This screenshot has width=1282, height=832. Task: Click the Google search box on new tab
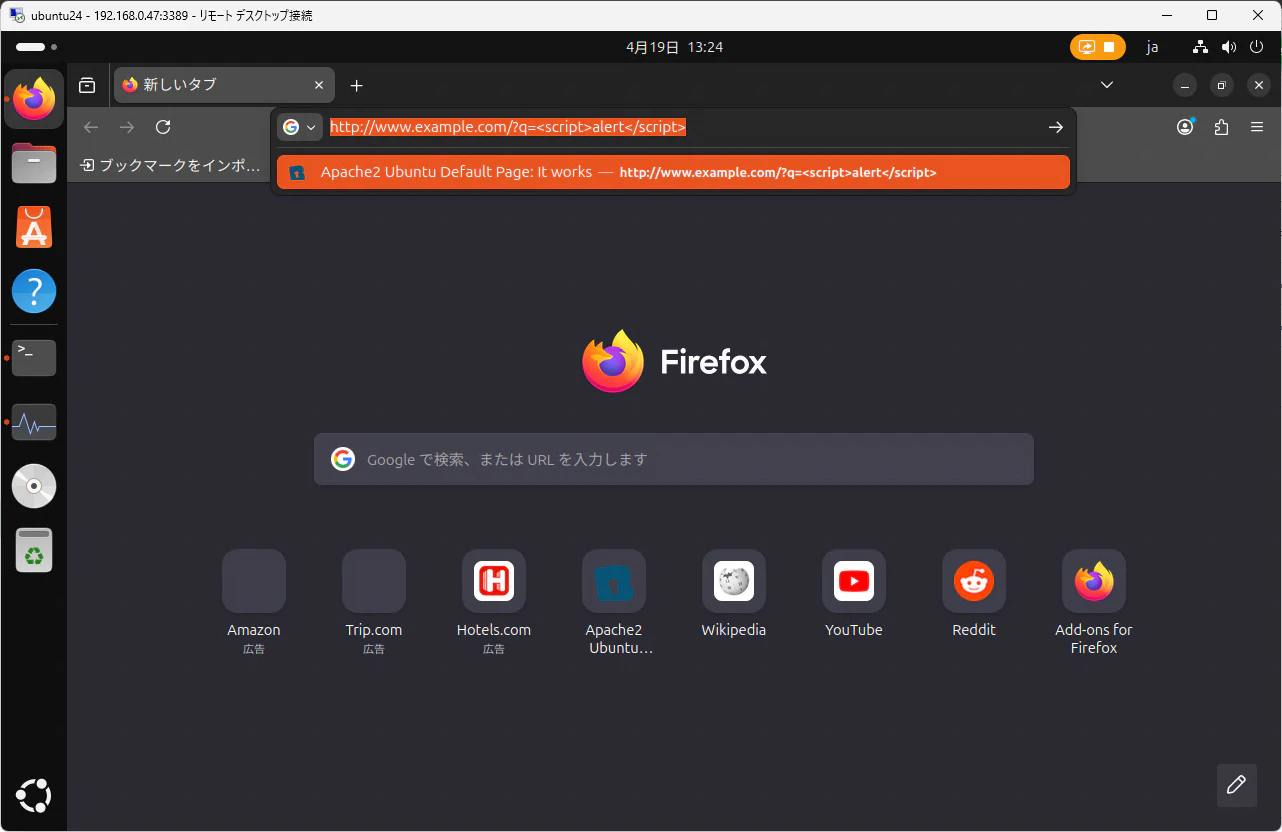pyautogui.click(x=674, y=459)
